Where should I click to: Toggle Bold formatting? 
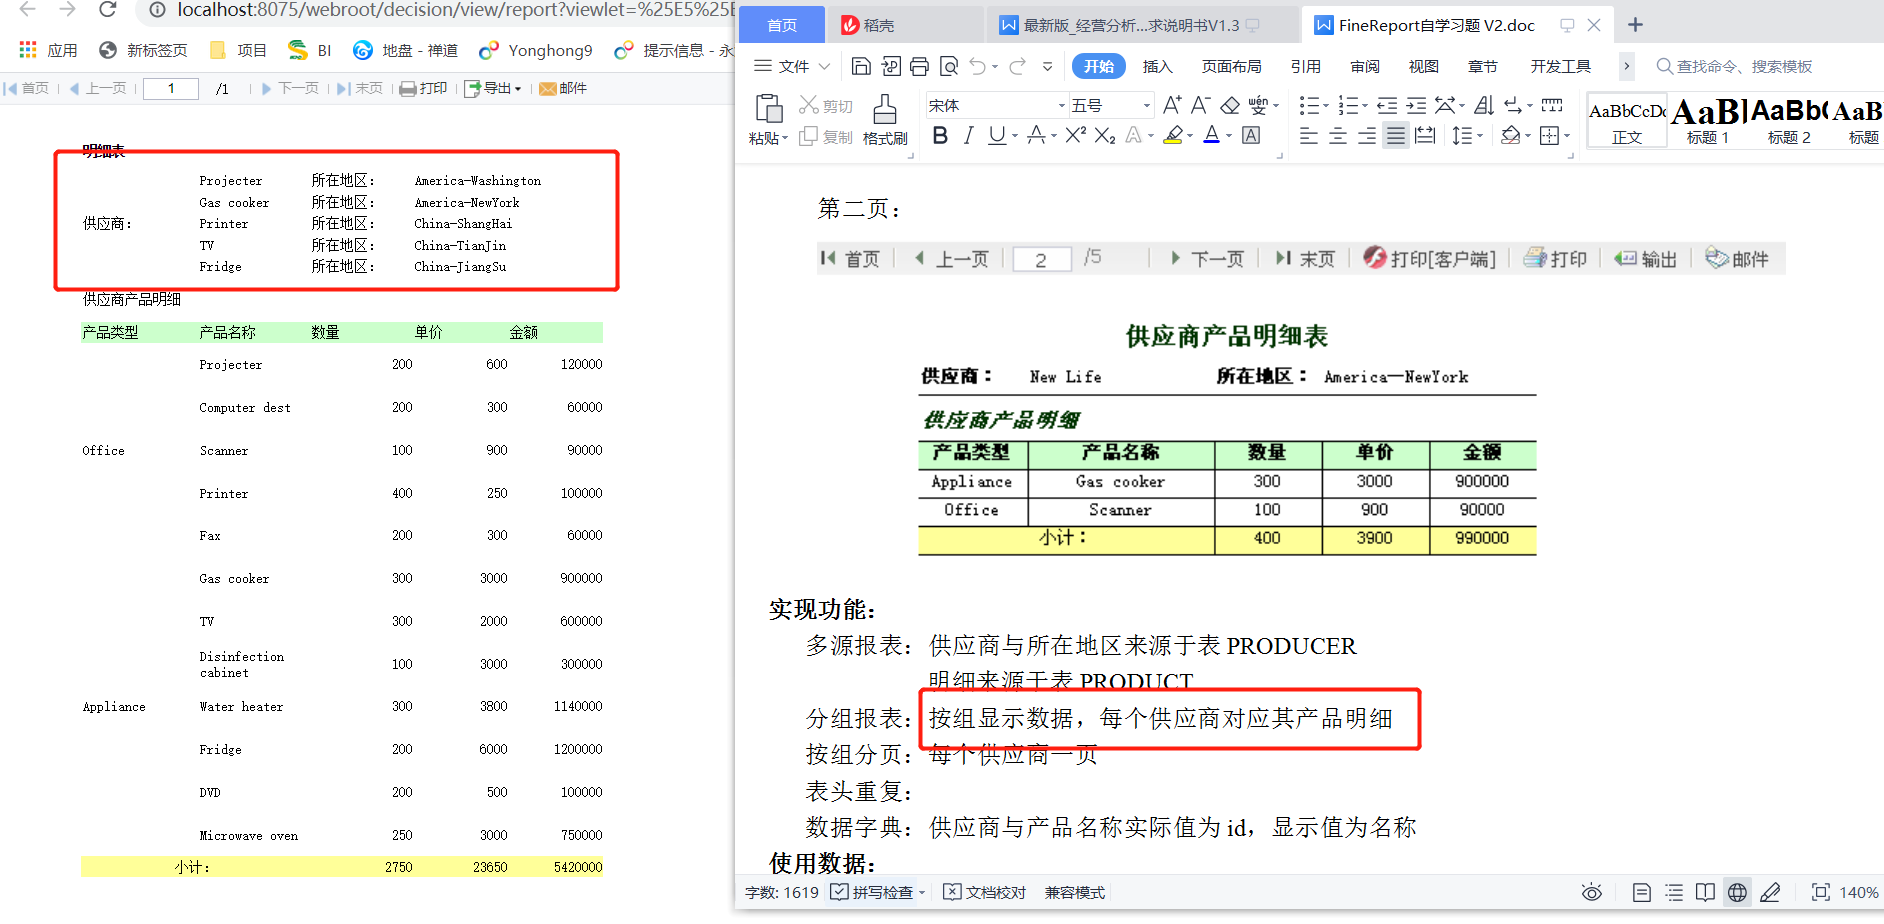tap(940, 135)
